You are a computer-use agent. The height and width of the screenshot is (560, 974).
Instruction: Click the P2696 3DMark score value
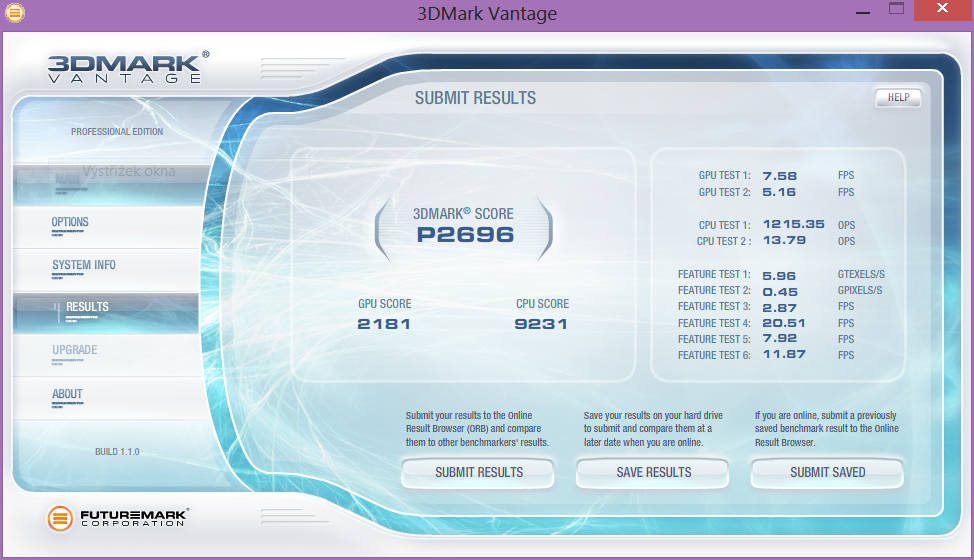coord(464,235)
